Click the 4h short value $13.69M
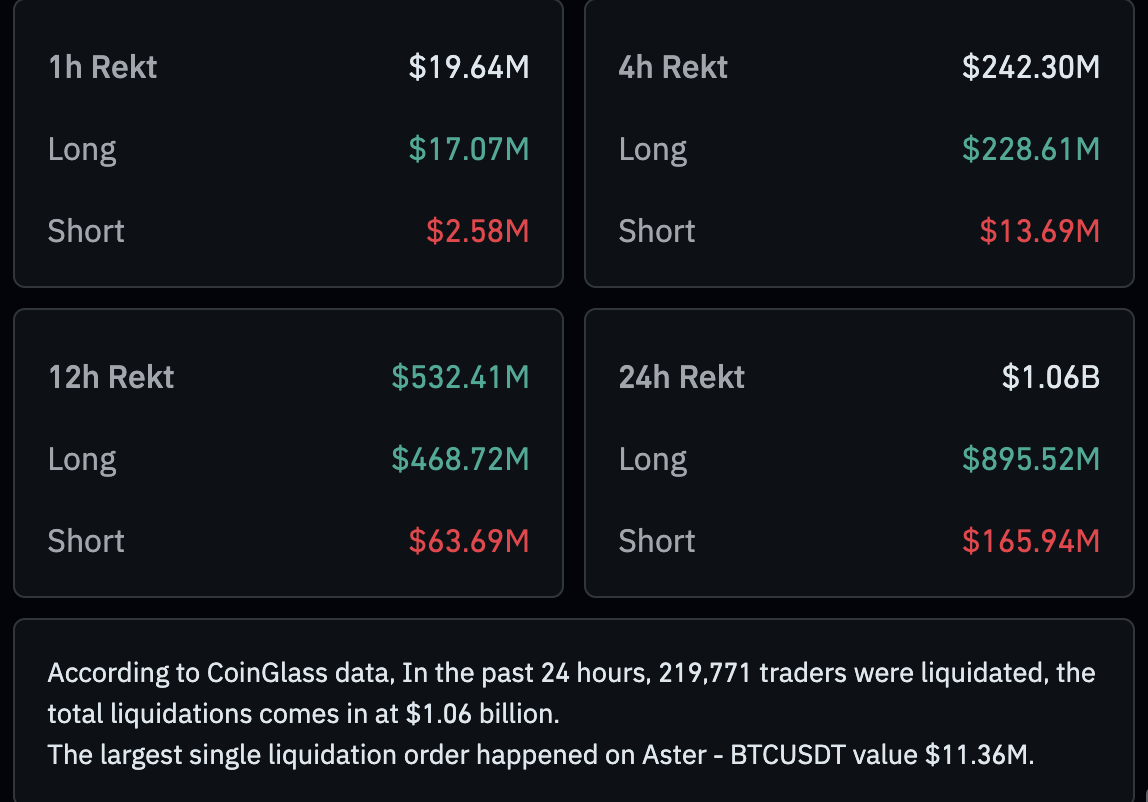Viewport: 1148px width, 802px height. [1039, 231]
